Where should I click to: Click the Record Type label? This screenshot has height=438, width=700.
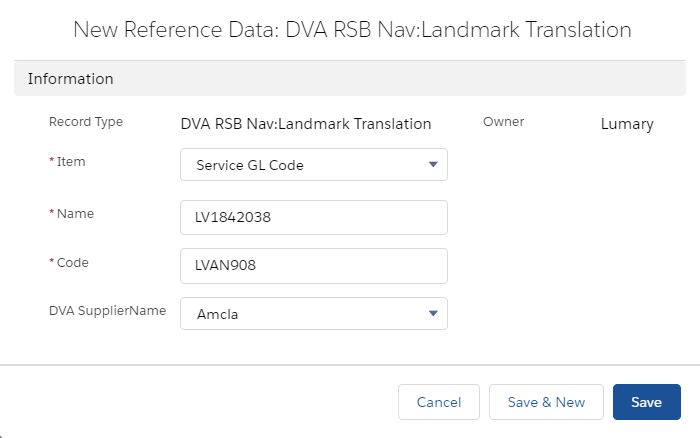tap(86, 122)
